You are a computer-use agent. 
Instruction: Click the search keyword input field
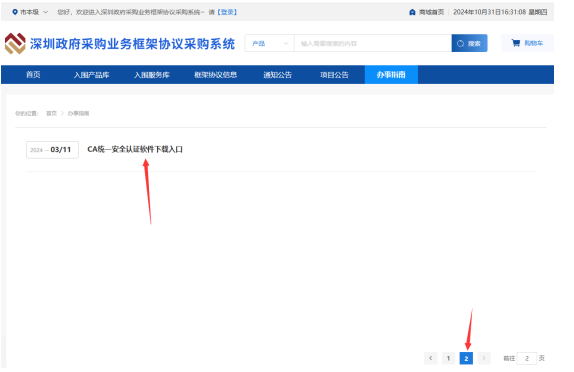373,44
